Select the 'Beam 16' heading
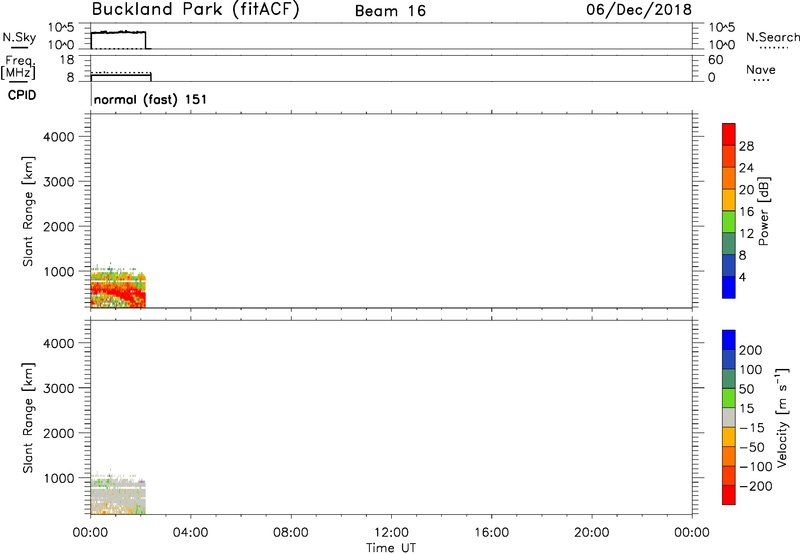Screen dimensions: 800x554 pos(390,11)
